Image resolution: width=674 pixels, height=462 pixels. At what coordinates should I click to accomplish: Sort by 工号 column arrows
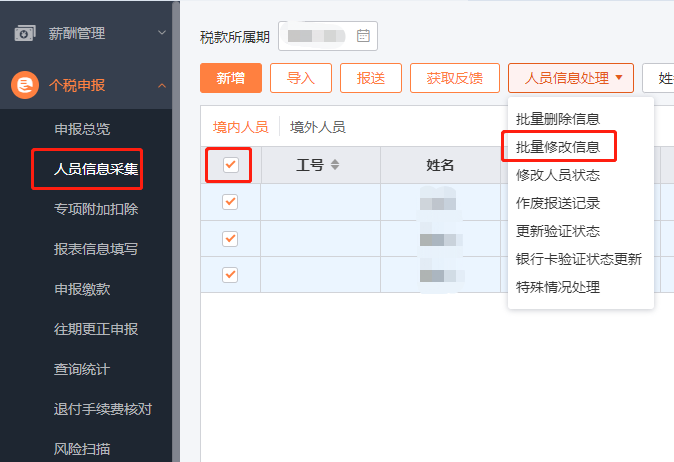click(335, 165)
